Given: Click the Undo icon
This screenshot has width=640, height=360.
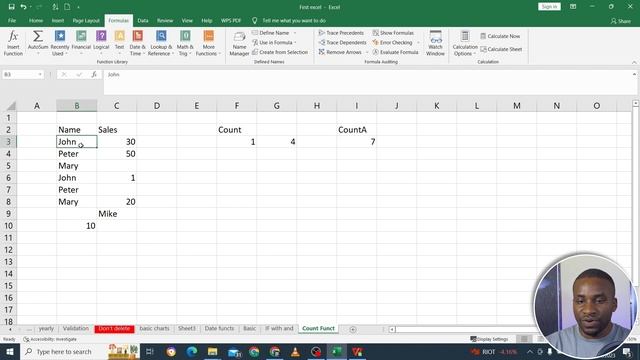Looking at the screenshot, I should [x=24, y=7].
